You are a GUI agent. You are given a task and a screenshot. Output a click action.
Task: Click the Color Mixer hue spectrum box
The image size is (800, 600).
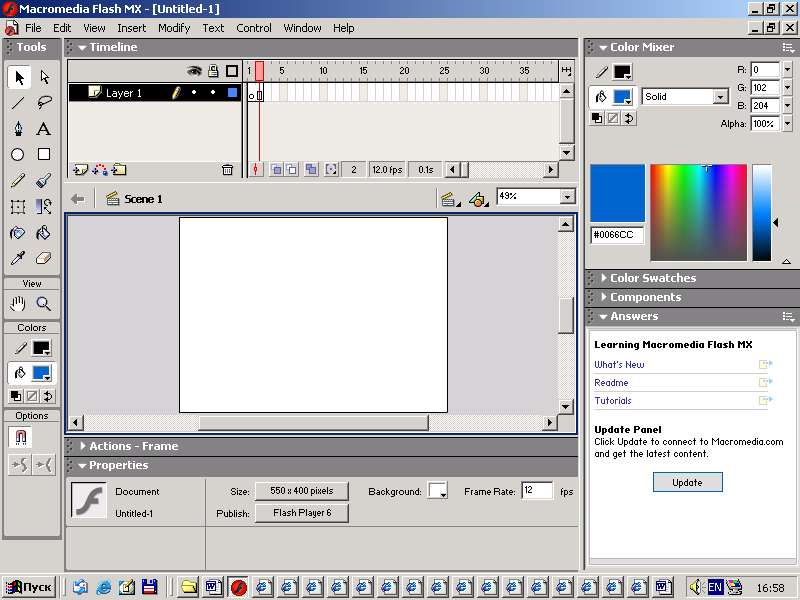698,213
